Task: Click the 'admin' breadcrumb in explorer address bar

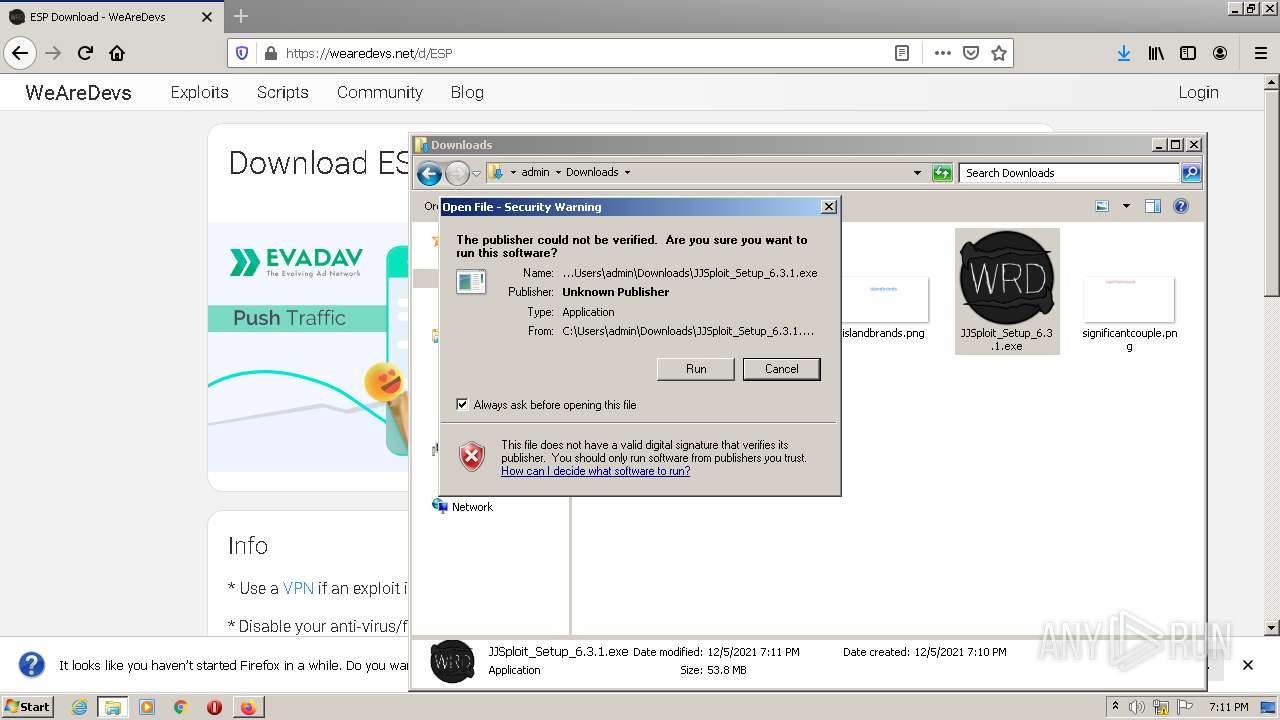Action: [535, 172]
